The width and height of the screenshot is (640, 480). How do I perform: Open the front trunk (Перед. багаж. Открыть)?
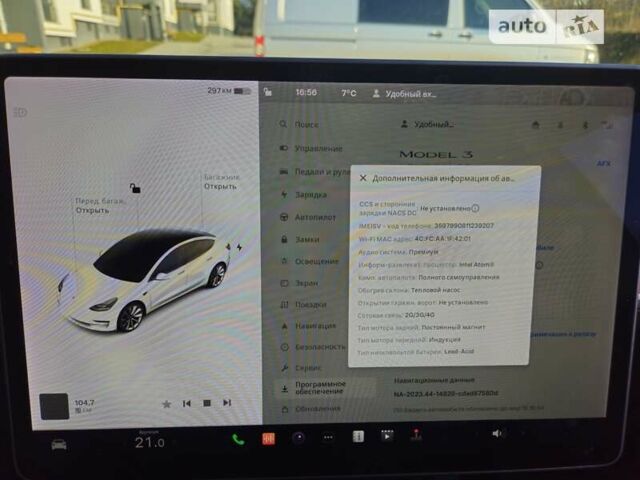[100, 206]
